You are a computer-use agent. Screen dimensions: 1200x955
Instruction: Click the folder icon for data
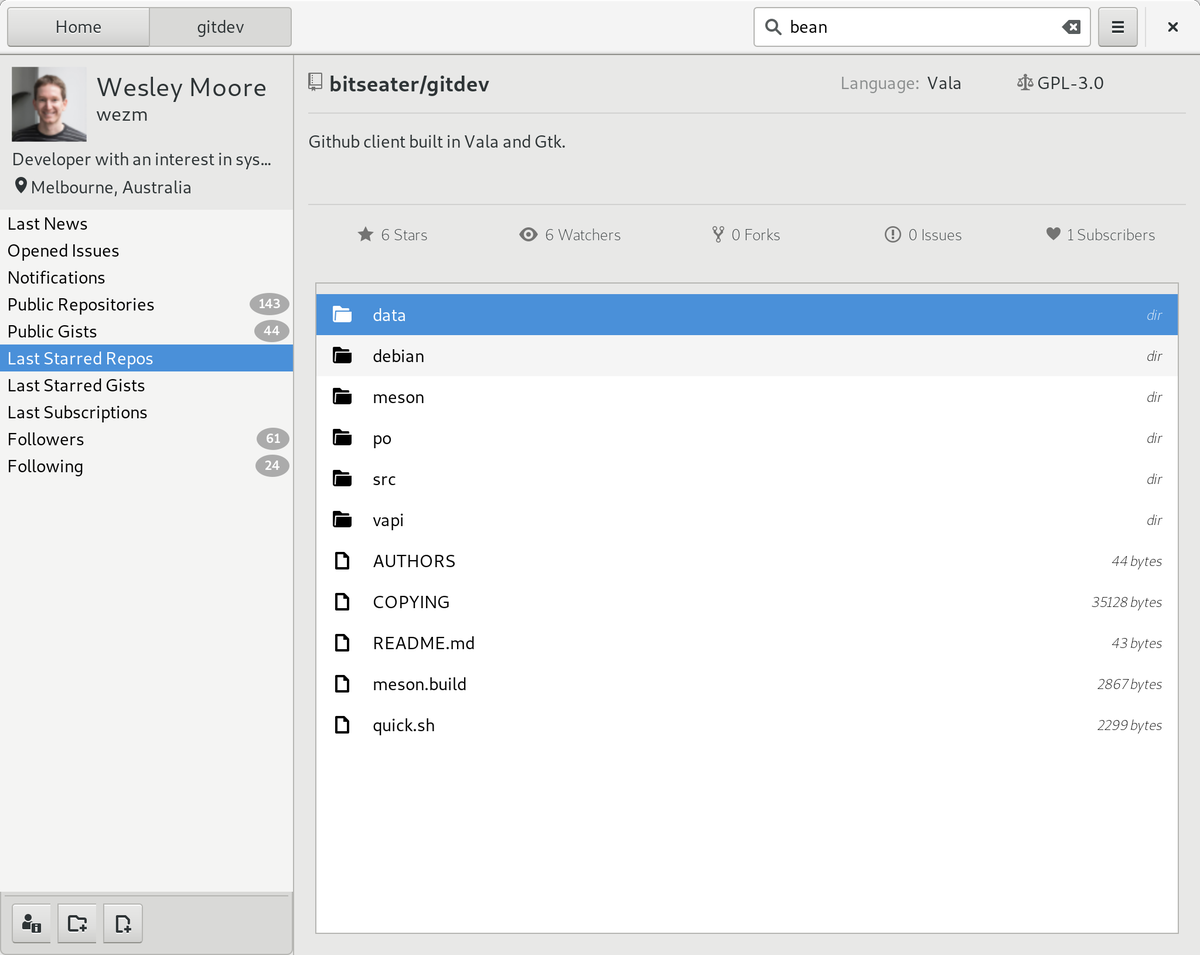tap(342, 315)
